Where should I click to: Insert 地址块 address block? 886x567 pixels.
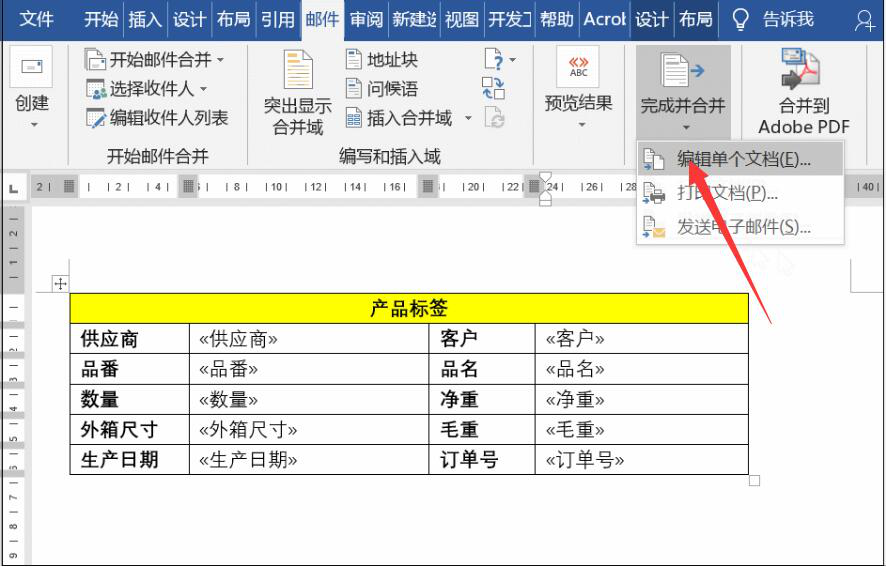click(x=381, y=59)
